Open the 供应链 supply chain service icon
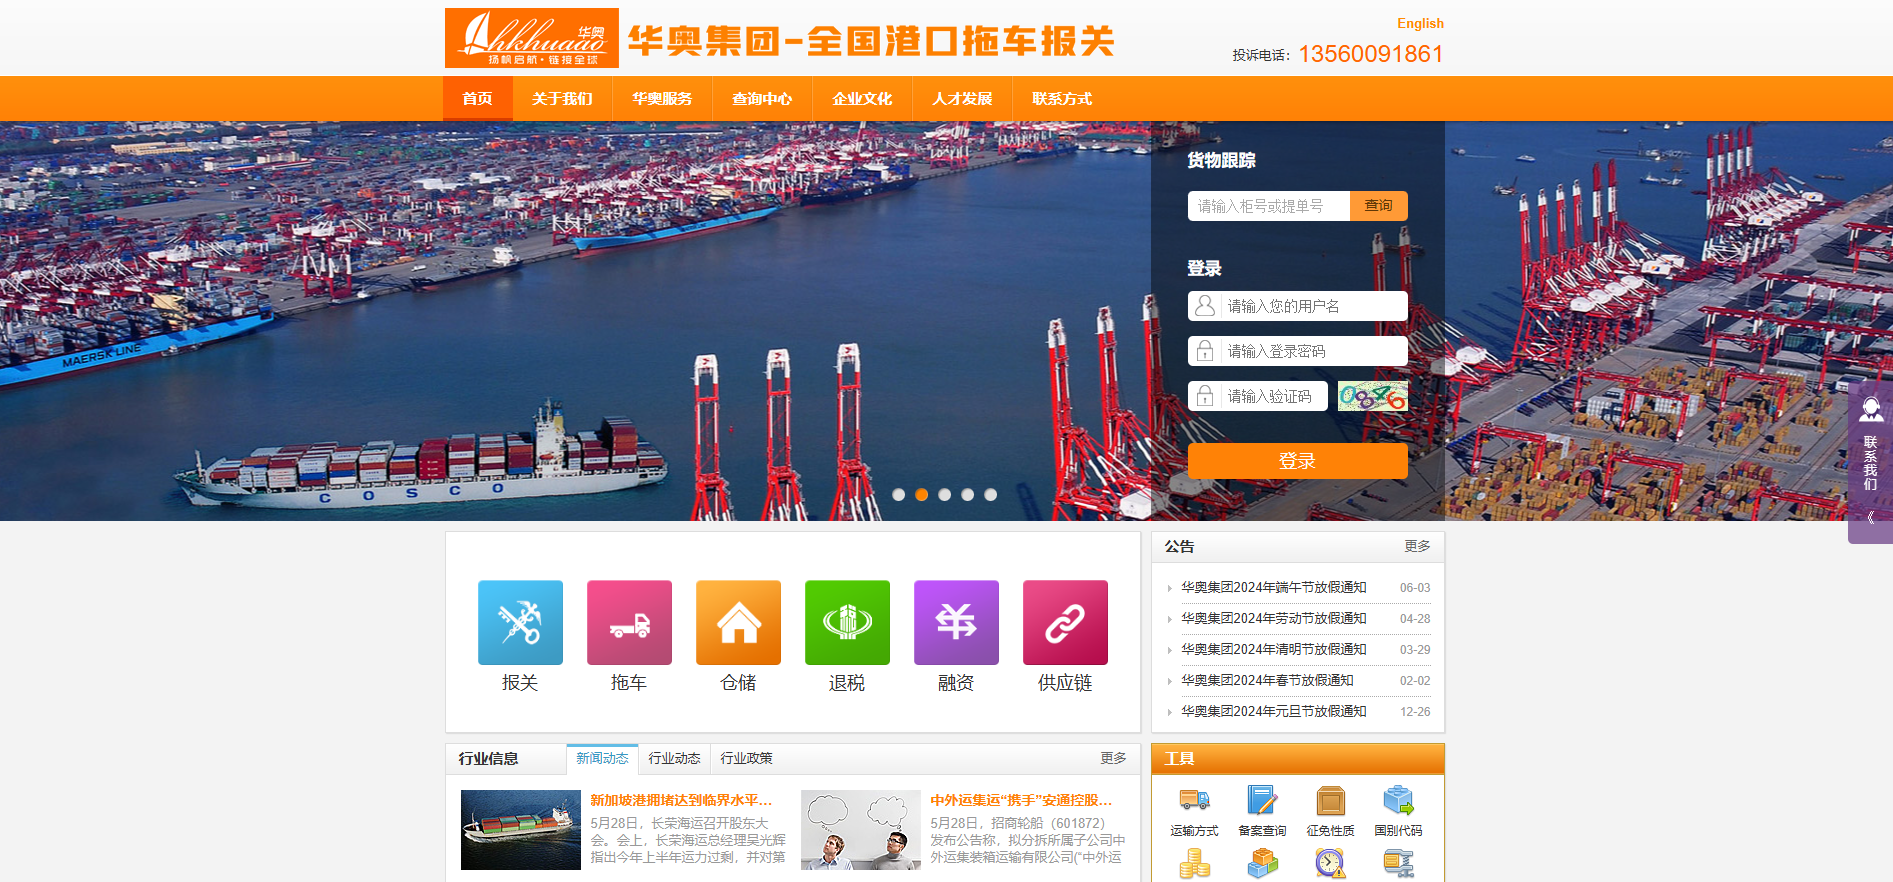The width and height of the screenshot is (1893, 882). (x=1065, y=622)
